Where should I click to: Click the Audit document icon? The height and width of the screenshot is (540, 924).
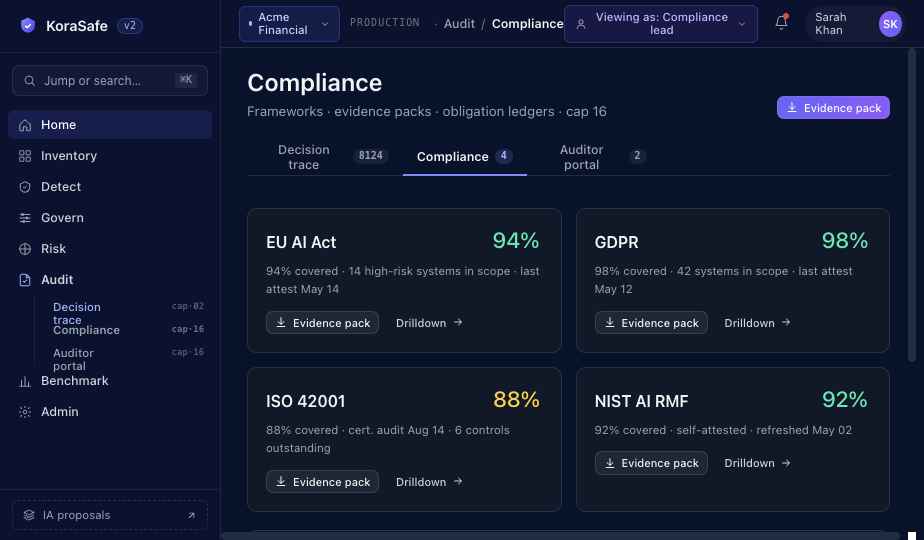(25, 279)
